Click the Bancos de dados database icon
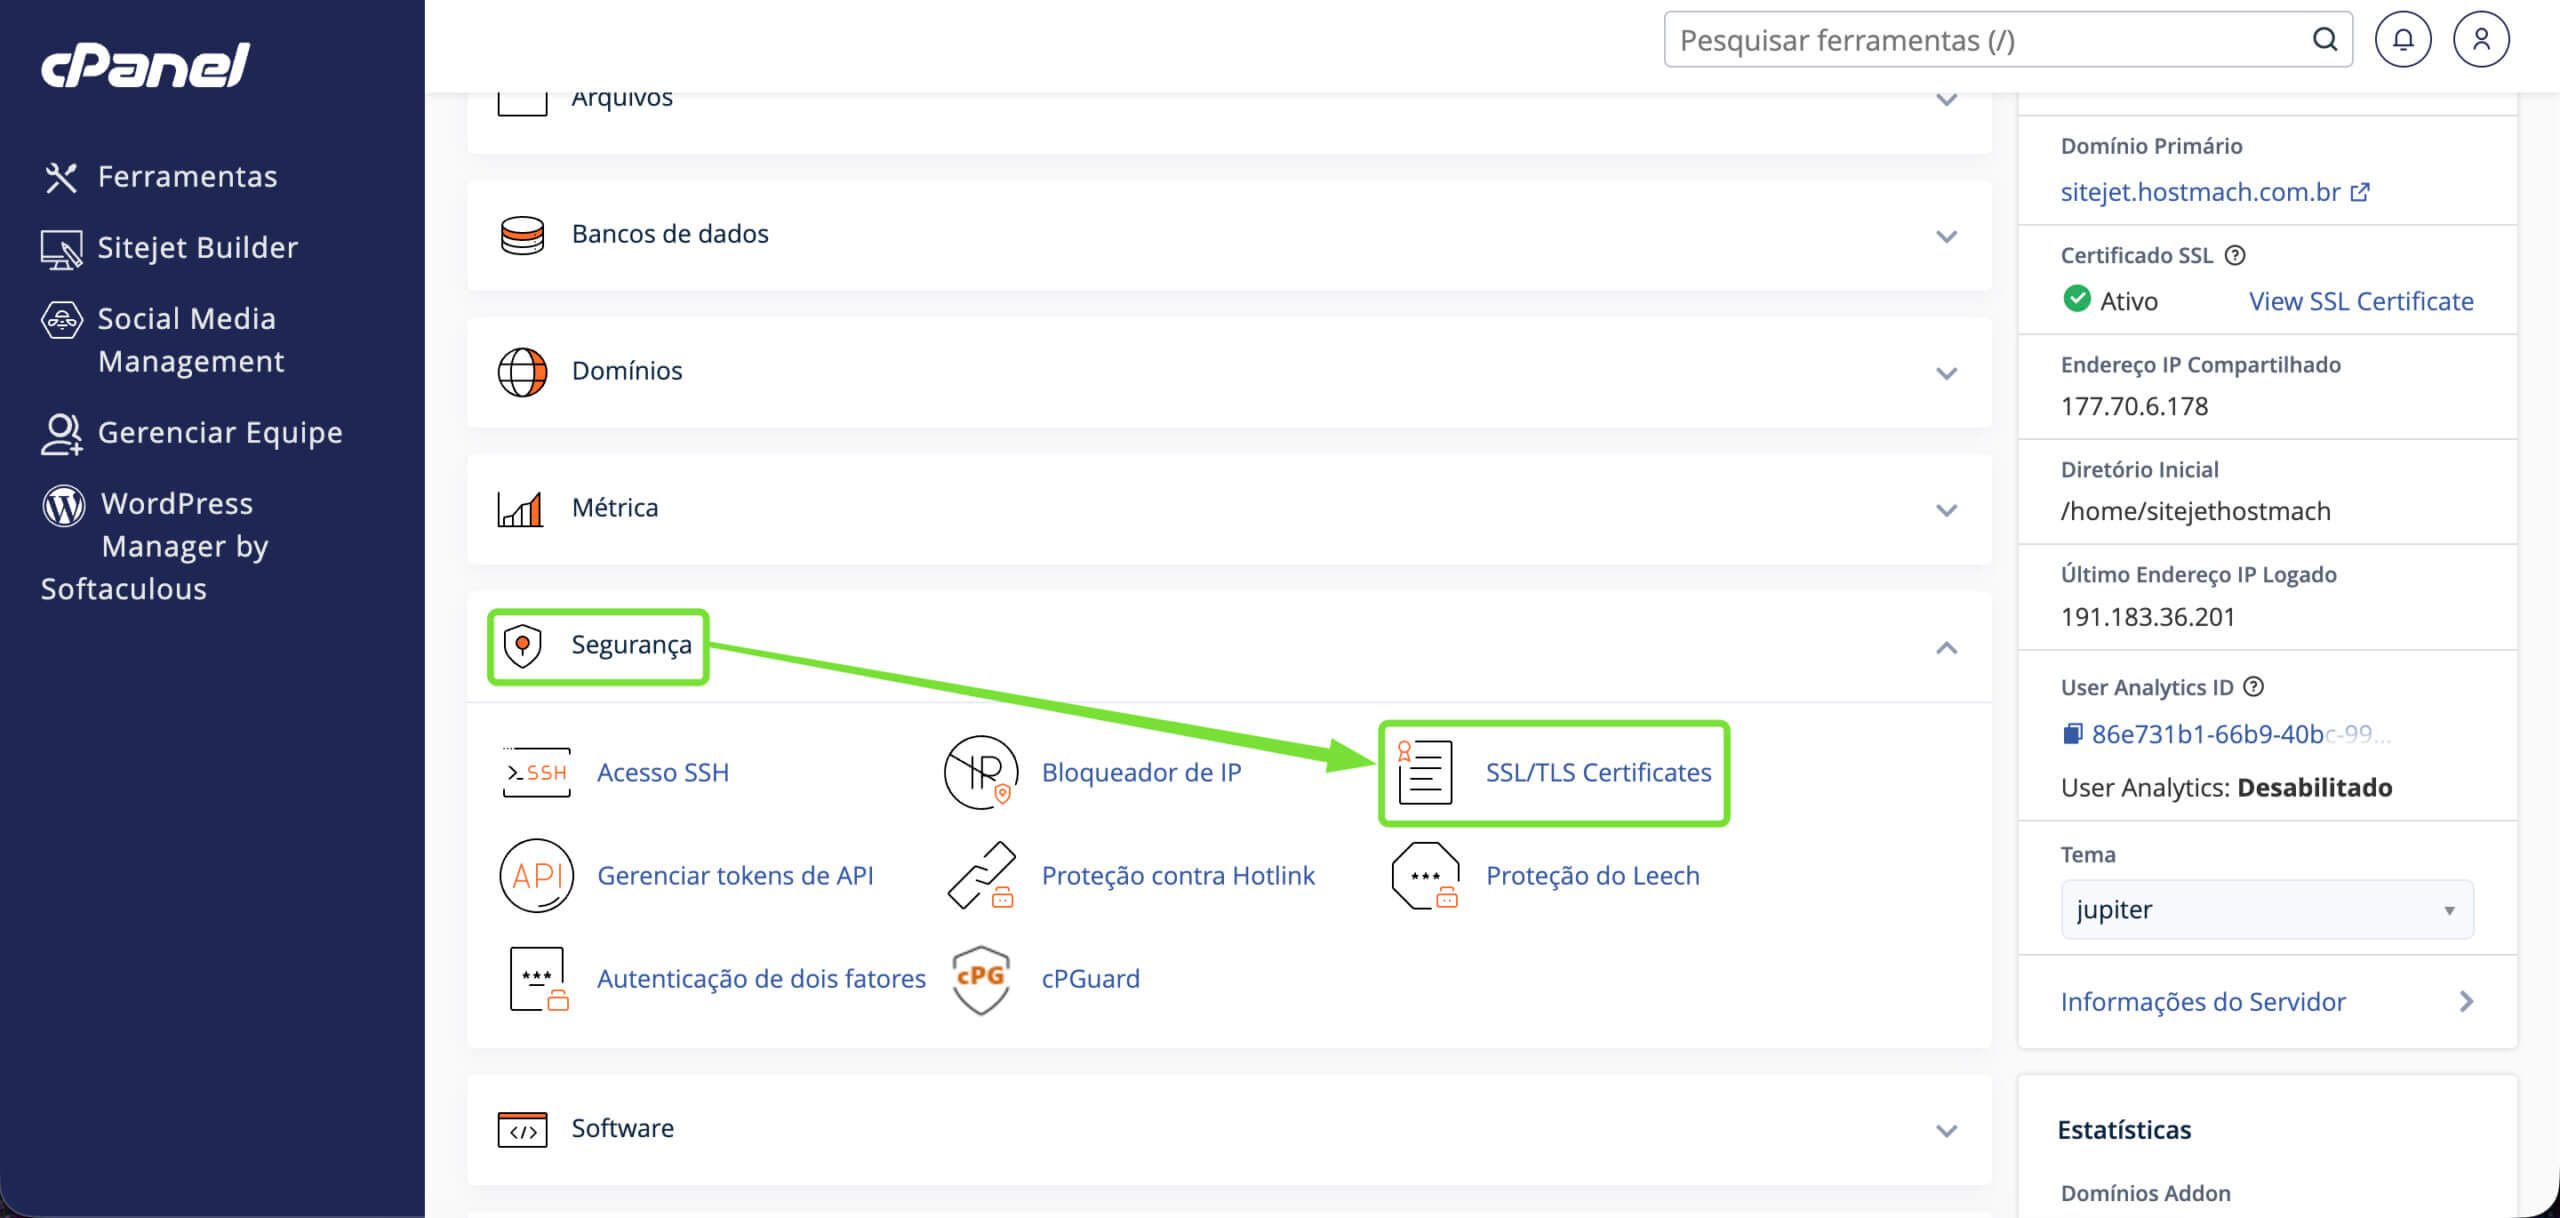 (x=522, y=236)
